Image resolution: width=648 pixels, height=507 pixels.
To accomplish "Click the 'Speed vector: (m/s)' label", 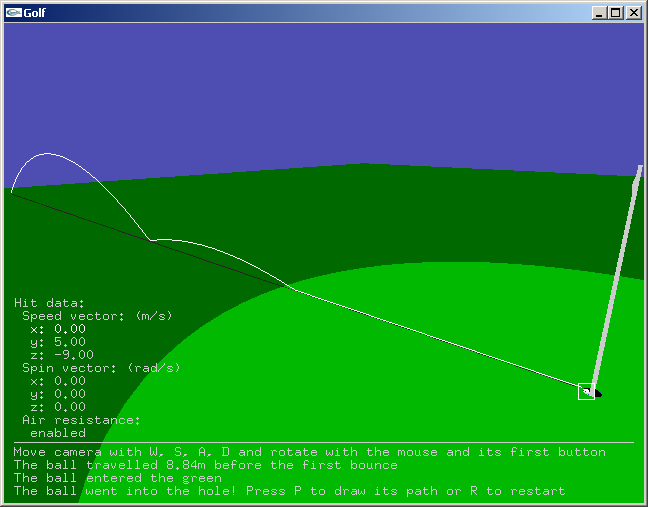I will 97,316.
